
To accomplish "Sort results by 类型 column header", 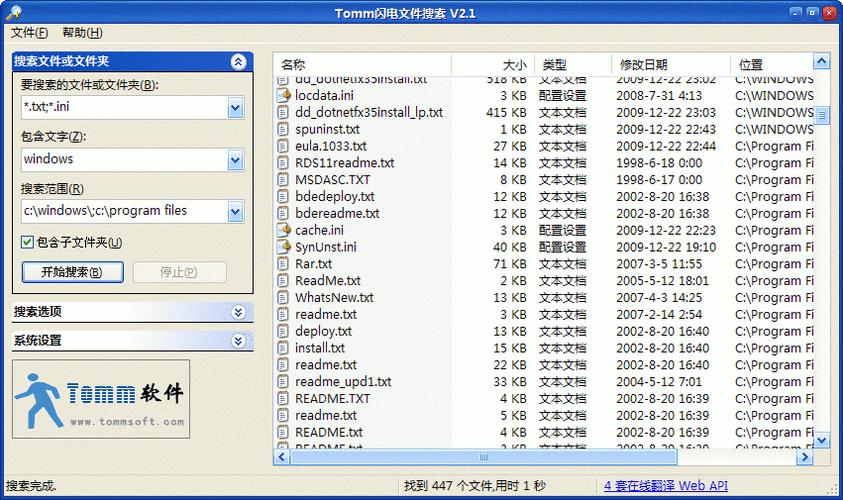I will [573, 65].
